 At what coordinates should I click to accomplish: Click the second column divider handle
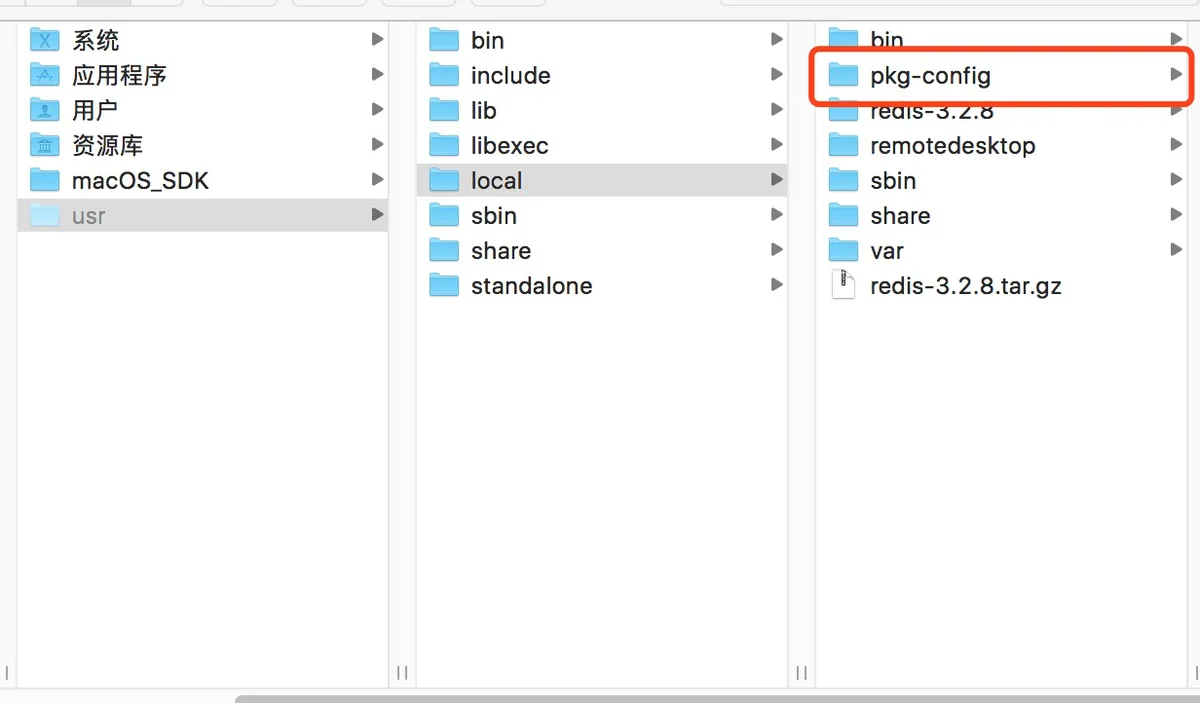pyautogui.click(x=802, y=672)
